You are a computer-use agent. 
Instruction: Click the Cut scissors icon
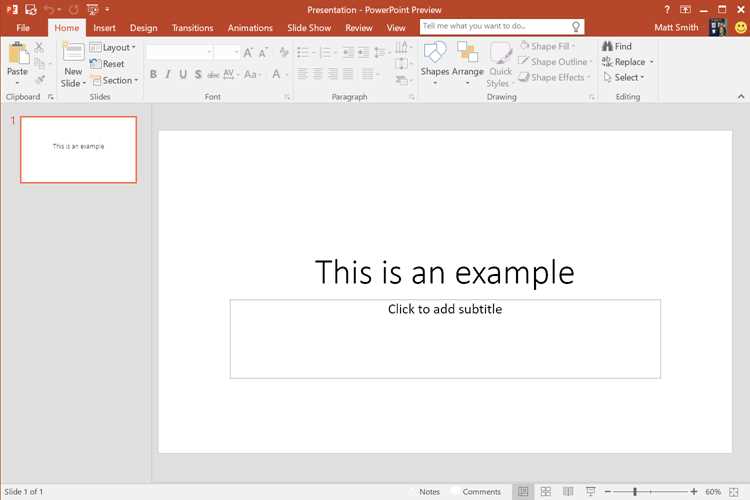[x=39, y=47]
